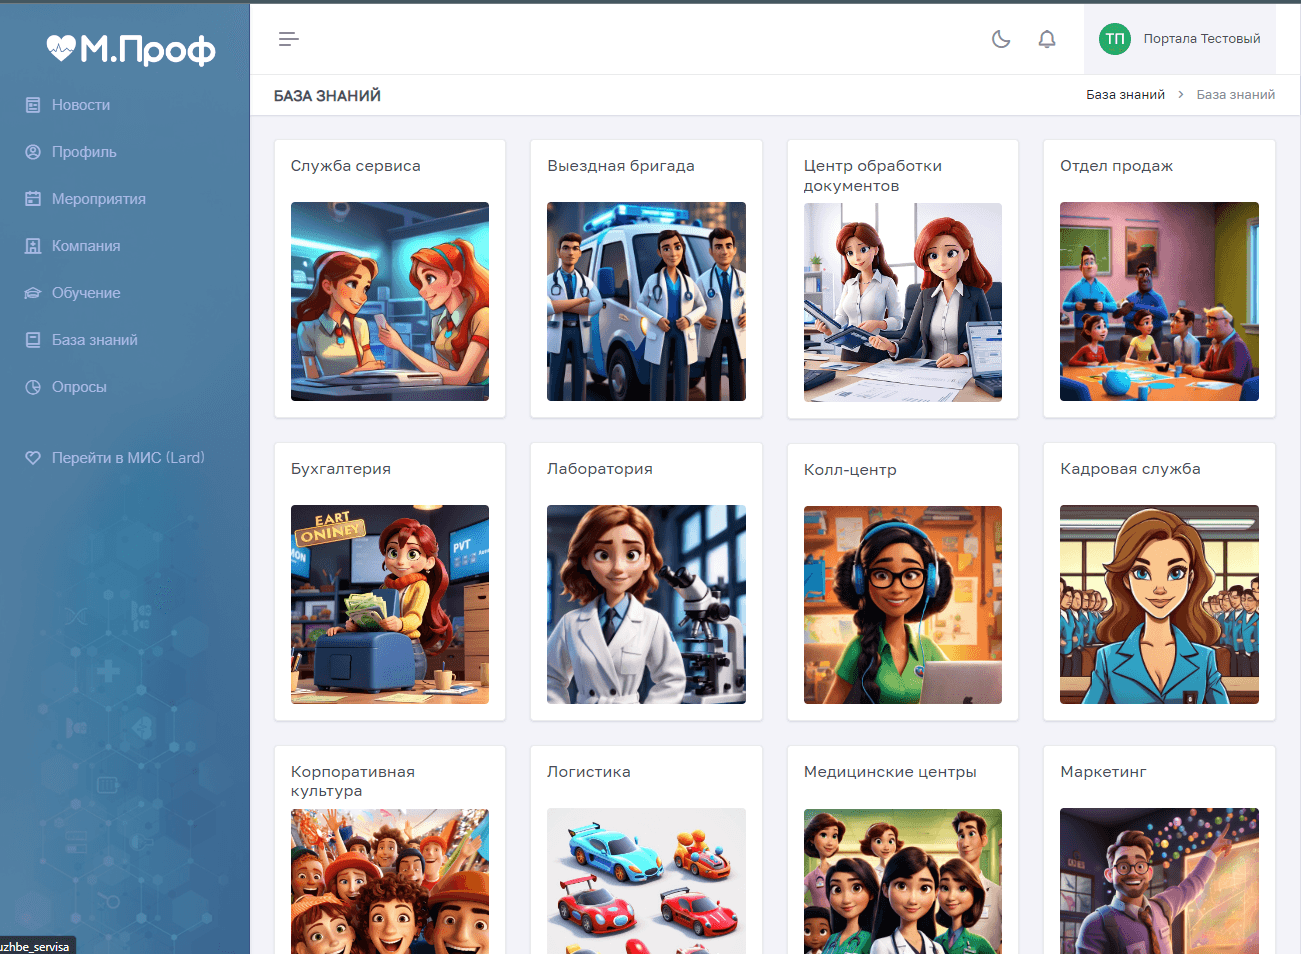The height and width of the screenshot is (954, 1301).
Task: Click the Новости icon in the sidebar
Action: (33, 105)
